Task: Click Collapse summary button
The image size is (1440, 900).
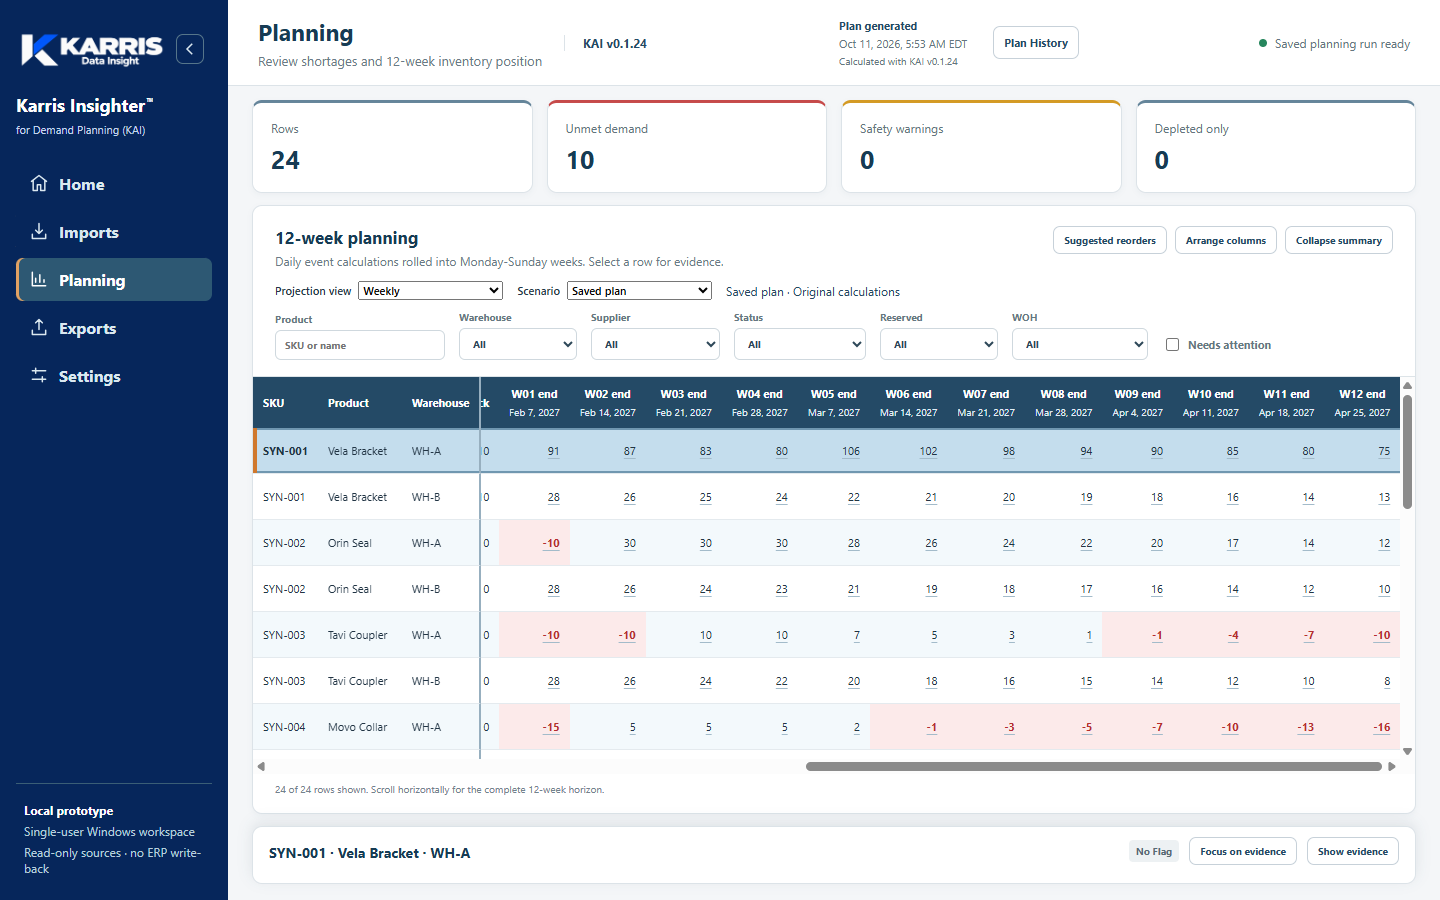Action: click(x=1339, y=240)
